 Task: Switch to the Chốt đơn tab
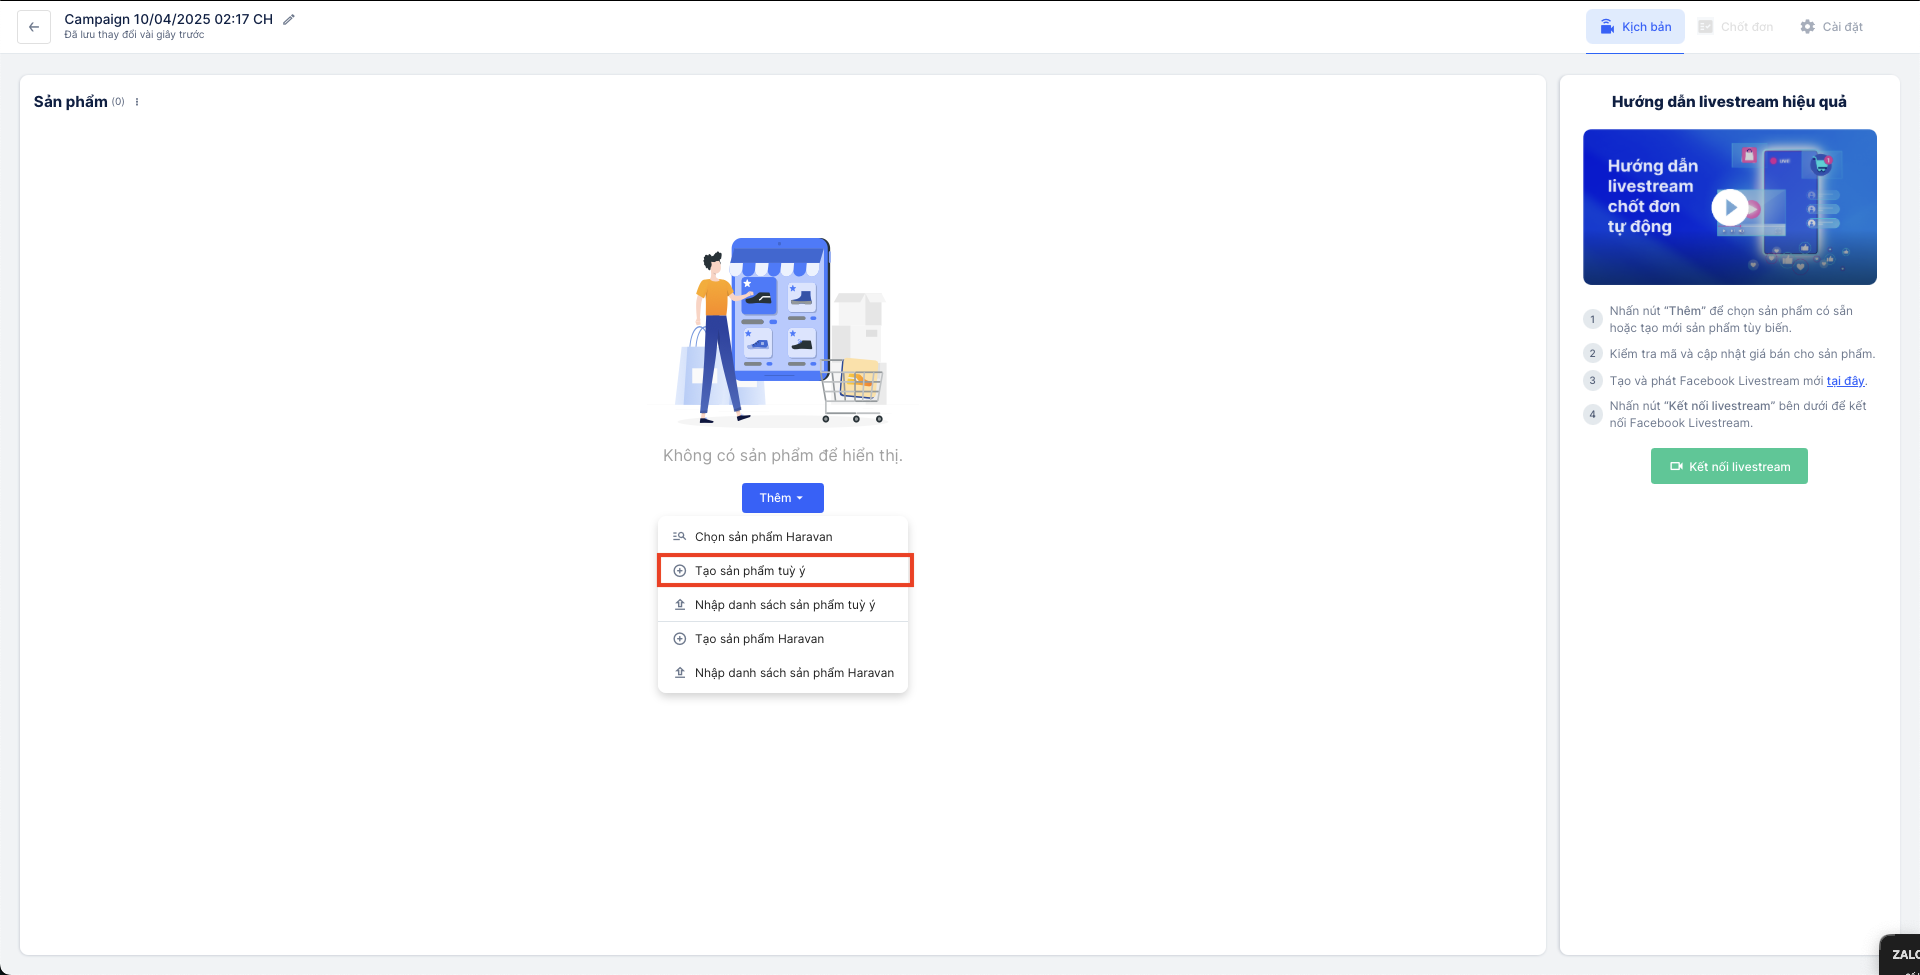point(1735,27)
